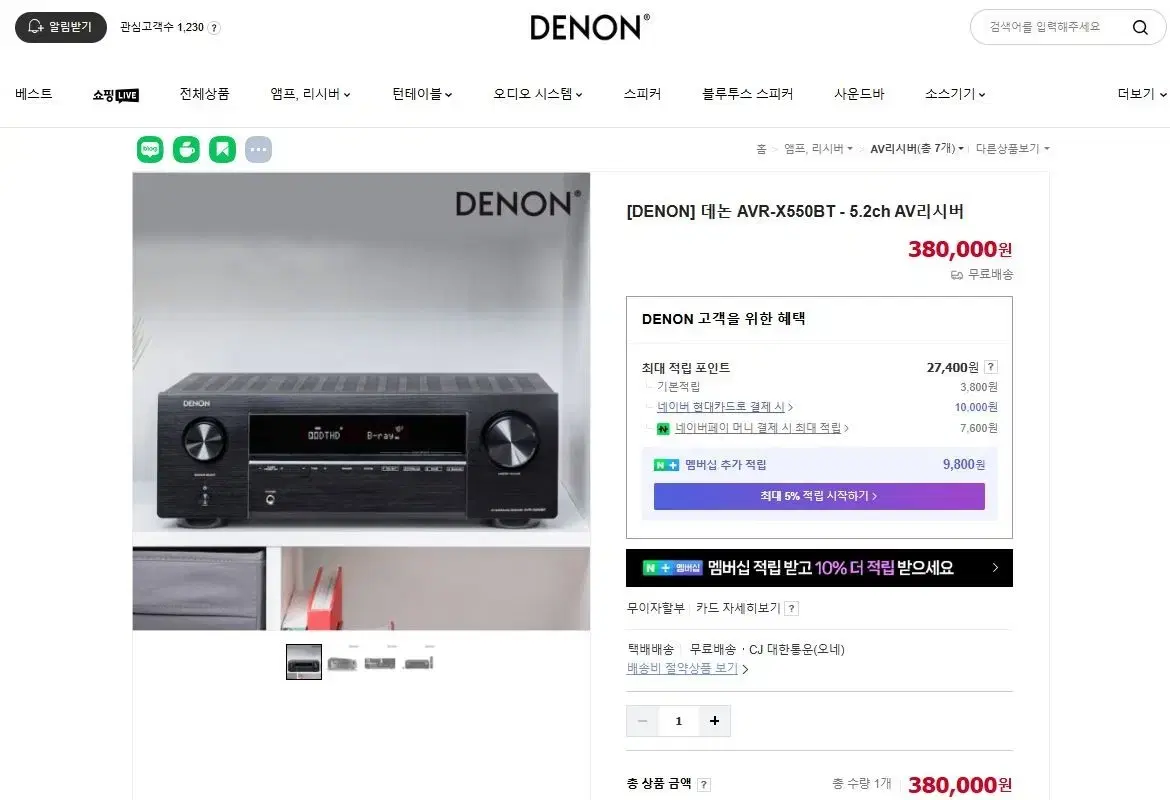Select the second product thumbnail image
The height and width of the screenshot is (800, 1170).
(342, 663)
